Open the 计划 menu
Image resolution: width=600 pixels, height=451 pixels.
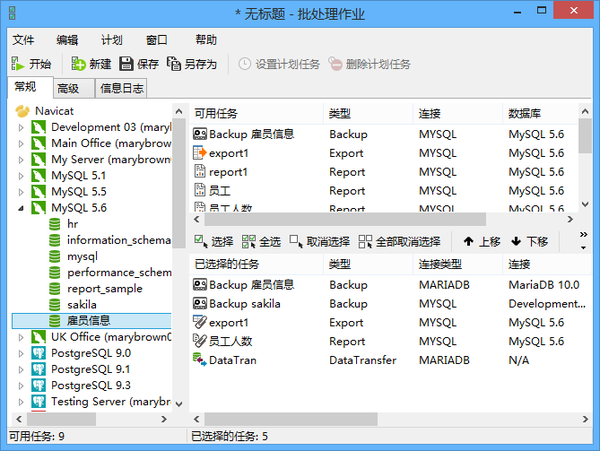coord(112,40)
